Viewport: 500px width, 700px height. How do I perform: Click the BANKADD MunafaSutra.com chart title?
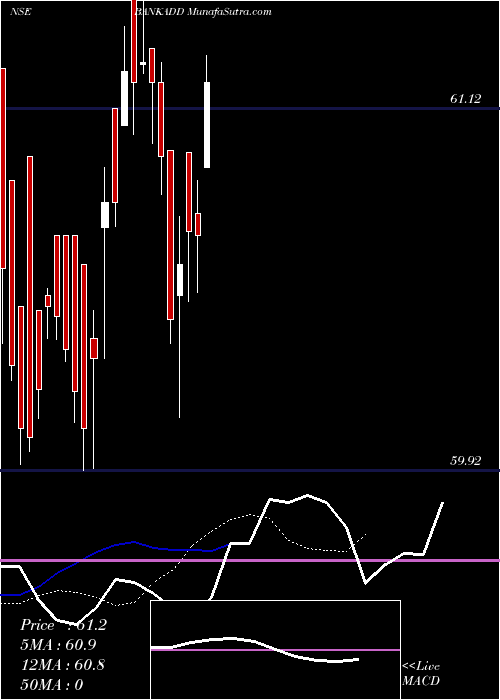point(204,12)
